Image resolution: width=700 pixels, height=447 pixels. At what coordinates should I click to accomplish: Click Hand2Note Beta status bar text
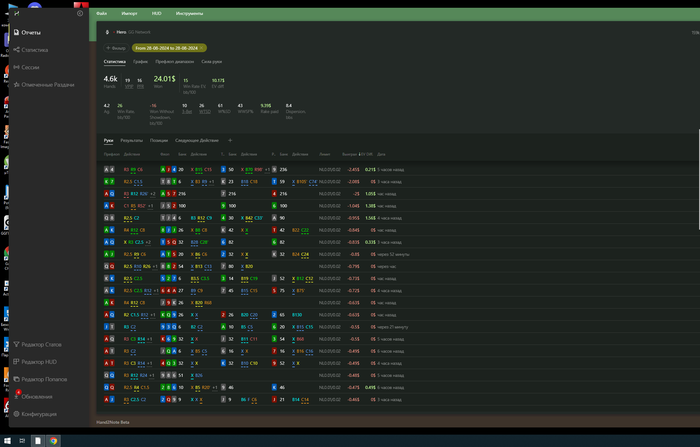pyautogui.click(x=113, y=422)
